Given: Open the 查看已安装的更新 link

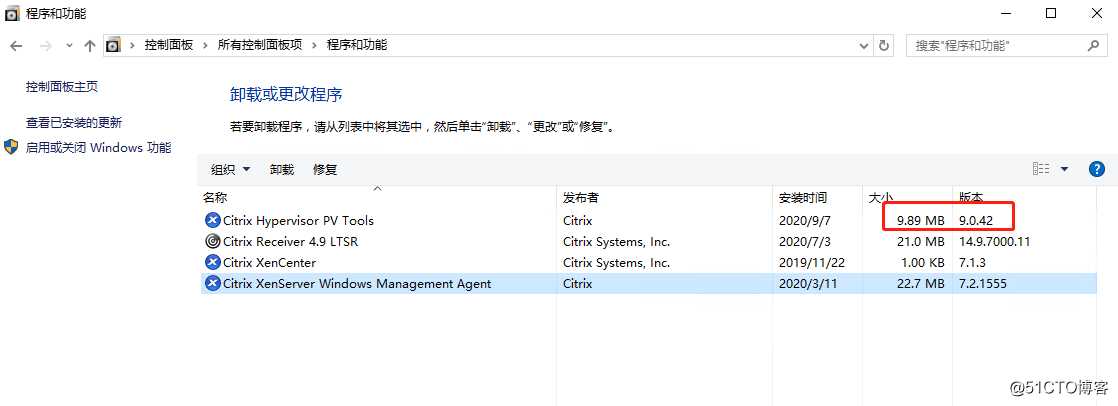Looking at the screenshot, I should click(74, 123).
